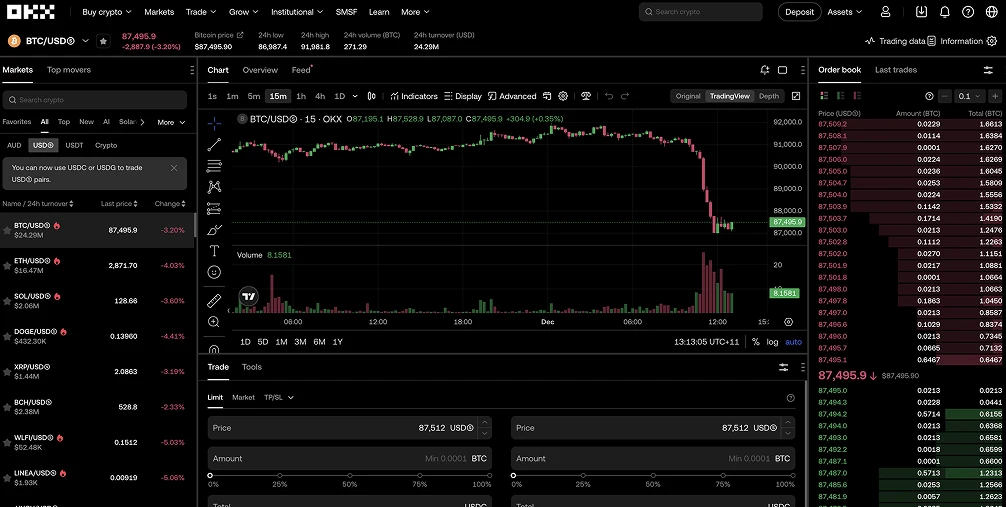This screenshot has width=1006, height=507.
Task: Show buy and sell orders layout
Action: [824, 96]
